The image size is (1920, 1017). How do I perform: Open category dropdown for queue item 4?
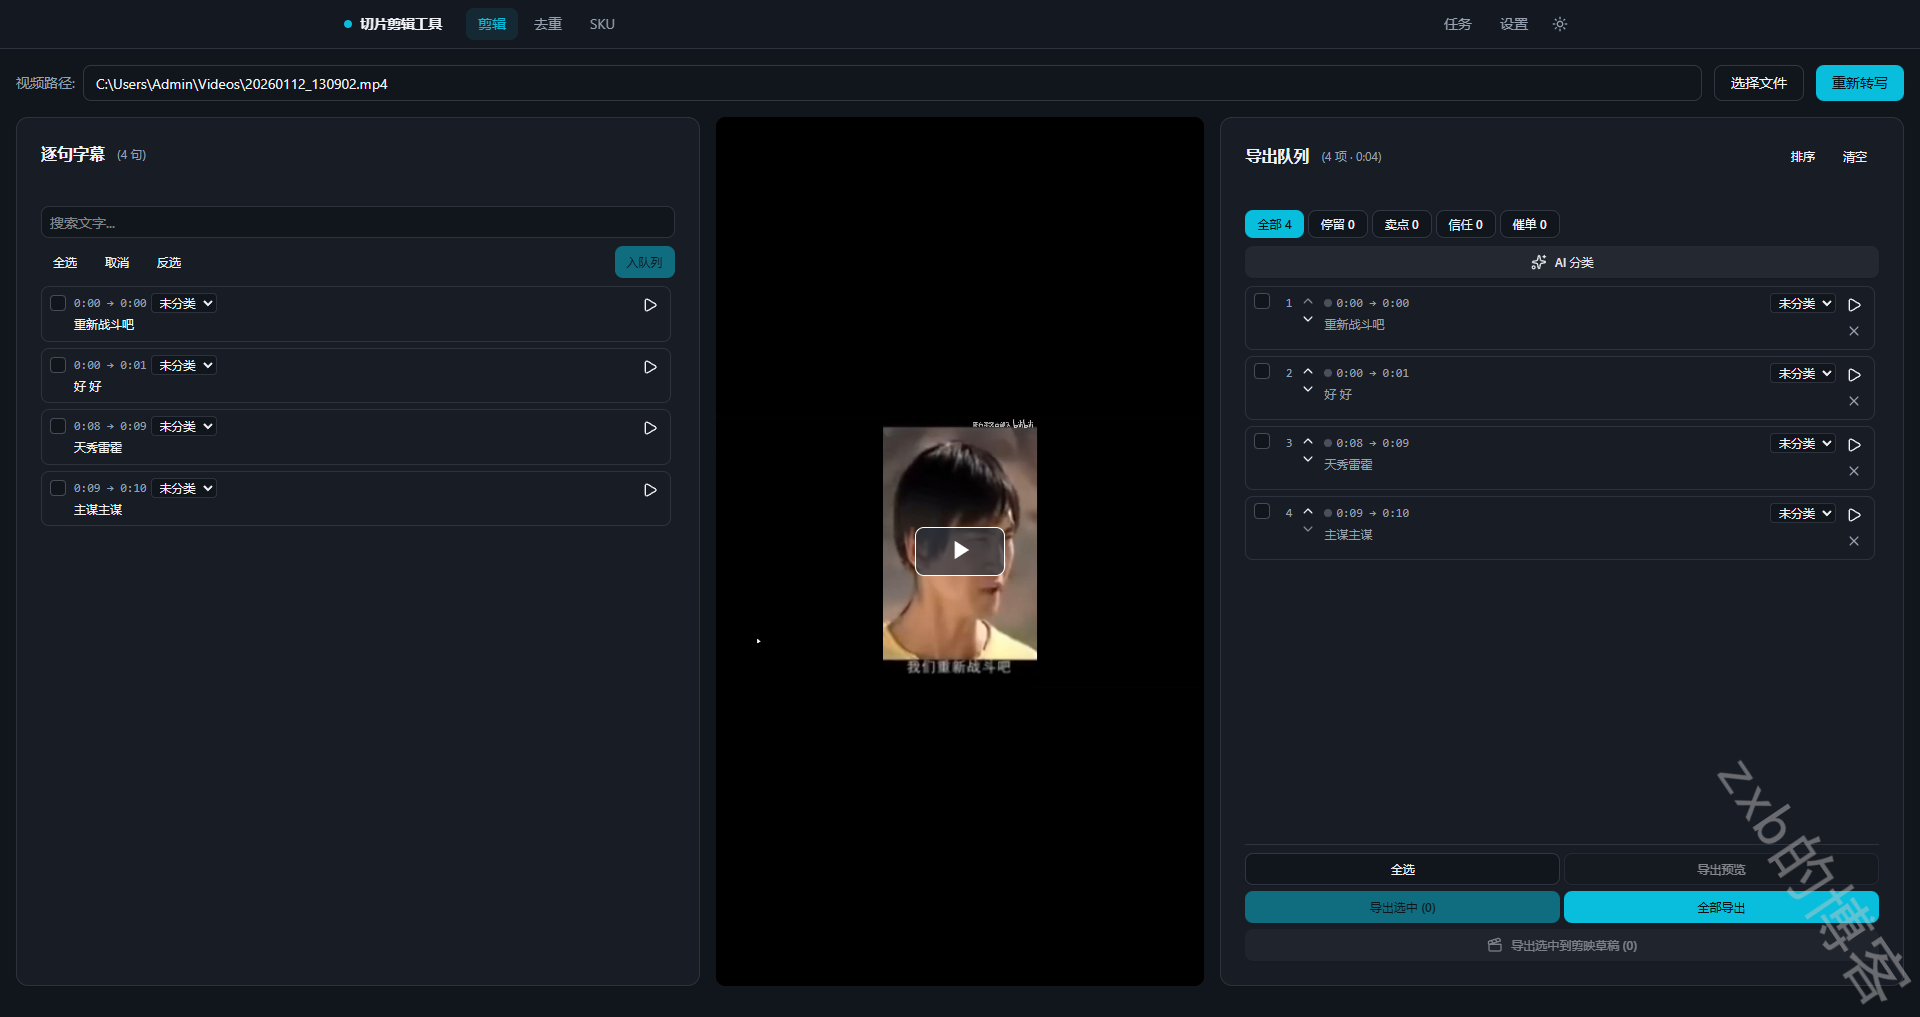point(1804,513)
